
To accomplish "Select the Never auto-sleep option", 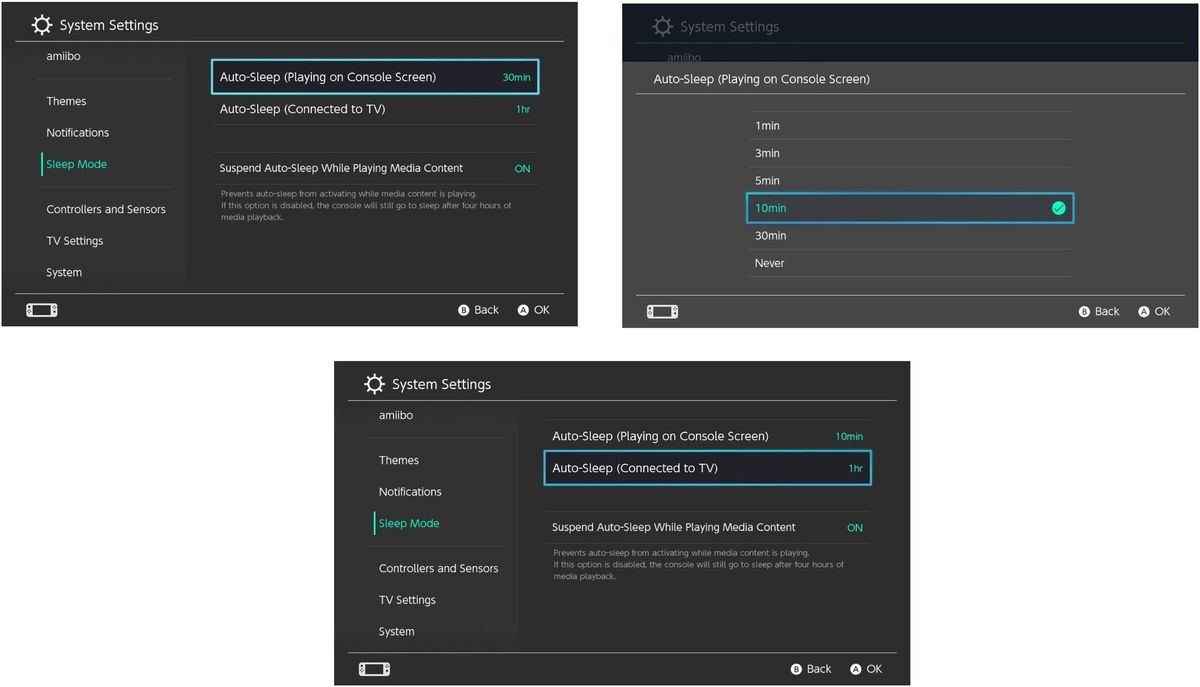I will pyautogui.click(x=910, y=263).
